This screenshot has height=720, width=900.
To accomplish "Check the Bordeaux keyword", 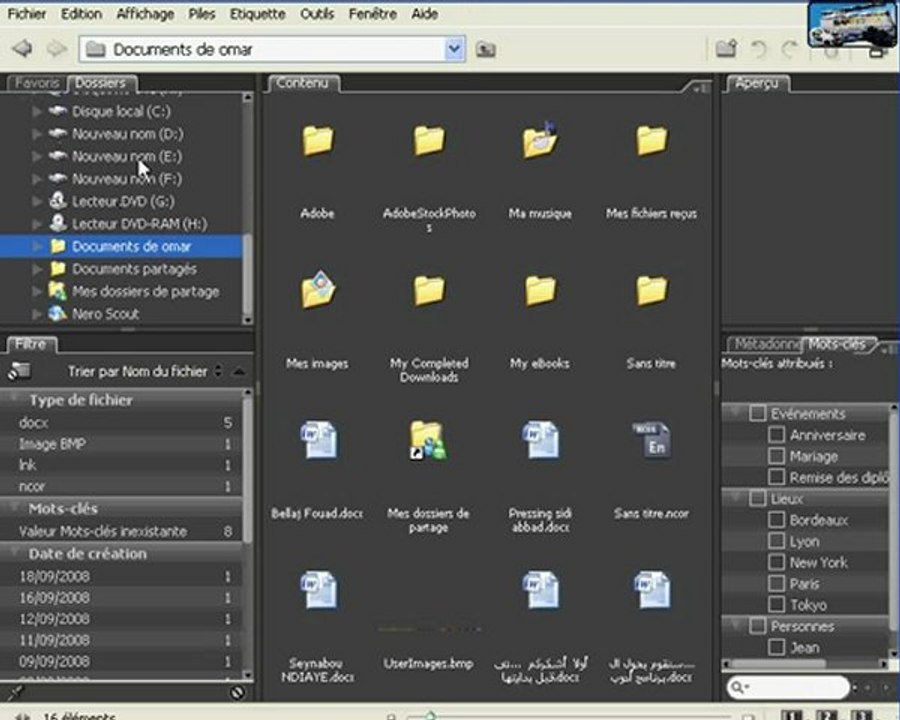I will [777, 520].
